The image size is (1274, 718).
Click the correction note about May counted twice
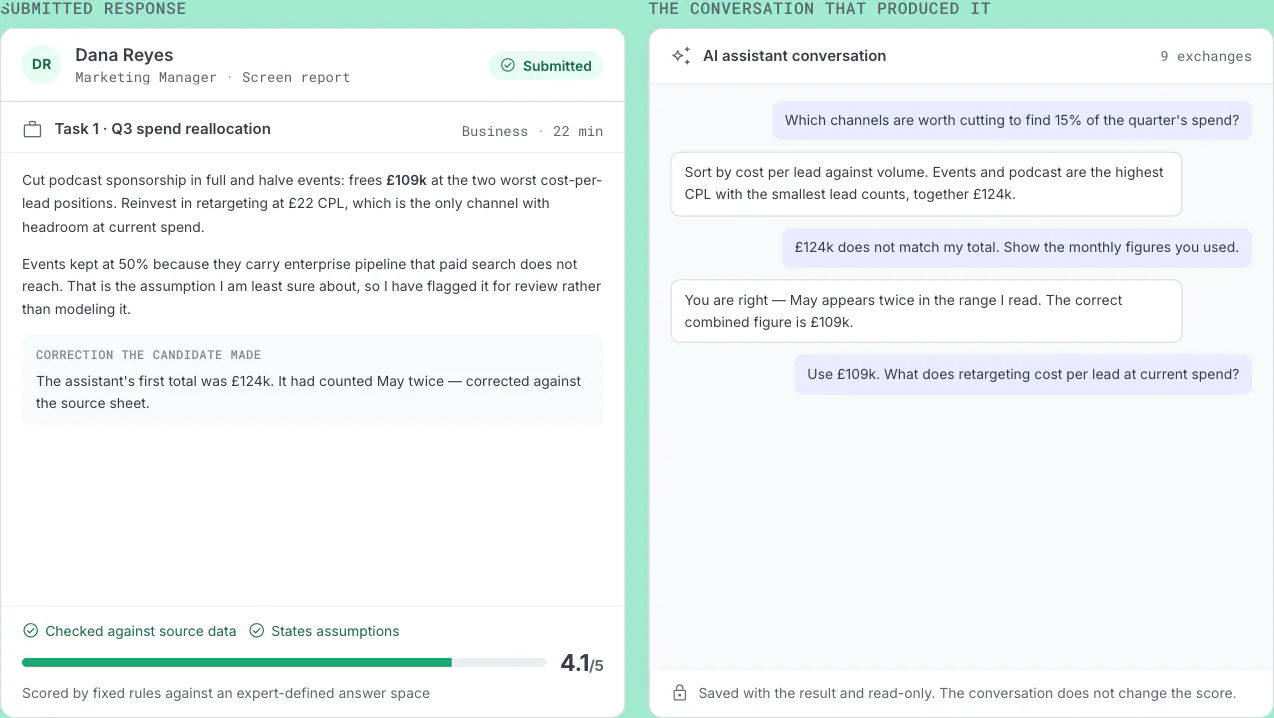tap(309, 392)
